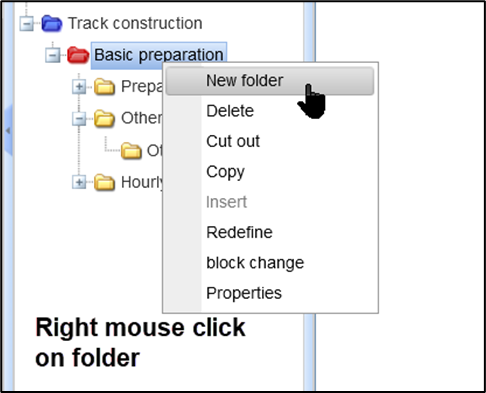Image resolution: width=486 pixels, height=393 pixels.
Task: Click the left panel collapse arrow handle
Action: [8, 130]
